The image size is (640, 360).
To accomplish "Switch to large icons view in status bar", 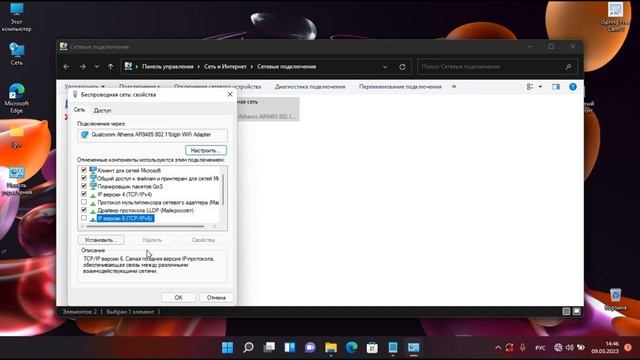I will [576, 311].
